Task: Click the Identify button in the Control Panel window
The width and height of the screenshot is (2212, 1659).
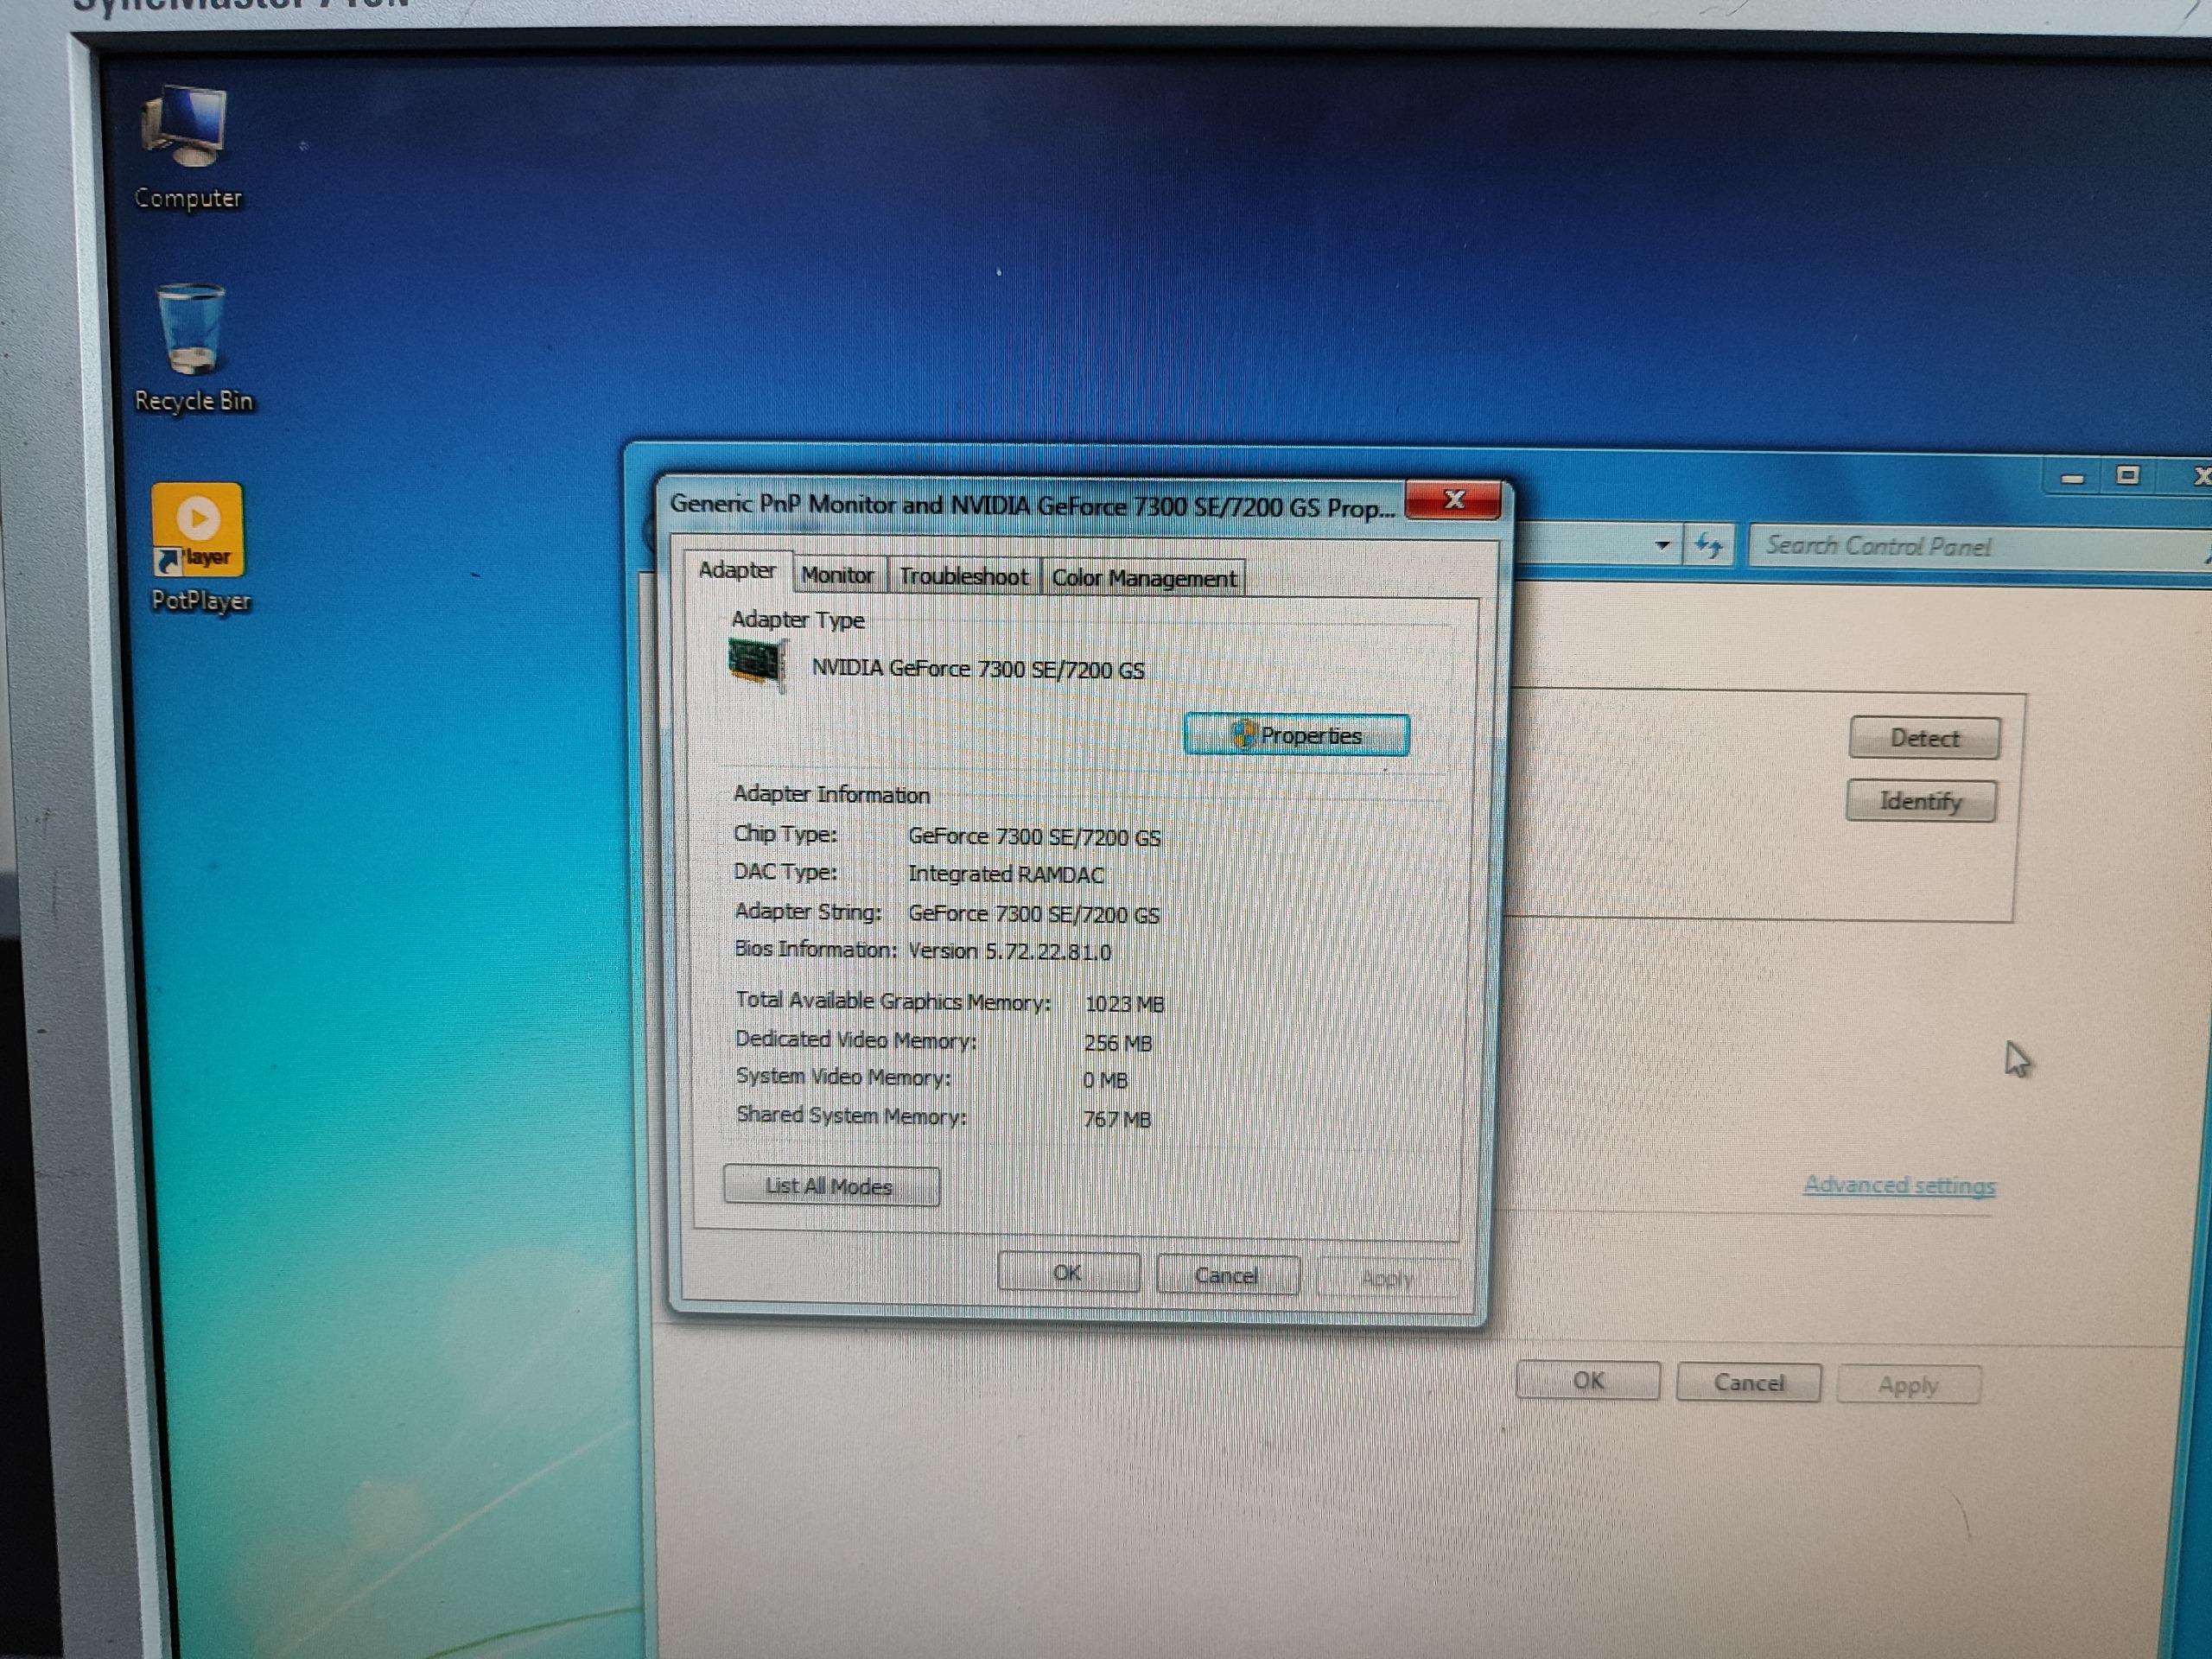Action: (x=1921, y=801)
